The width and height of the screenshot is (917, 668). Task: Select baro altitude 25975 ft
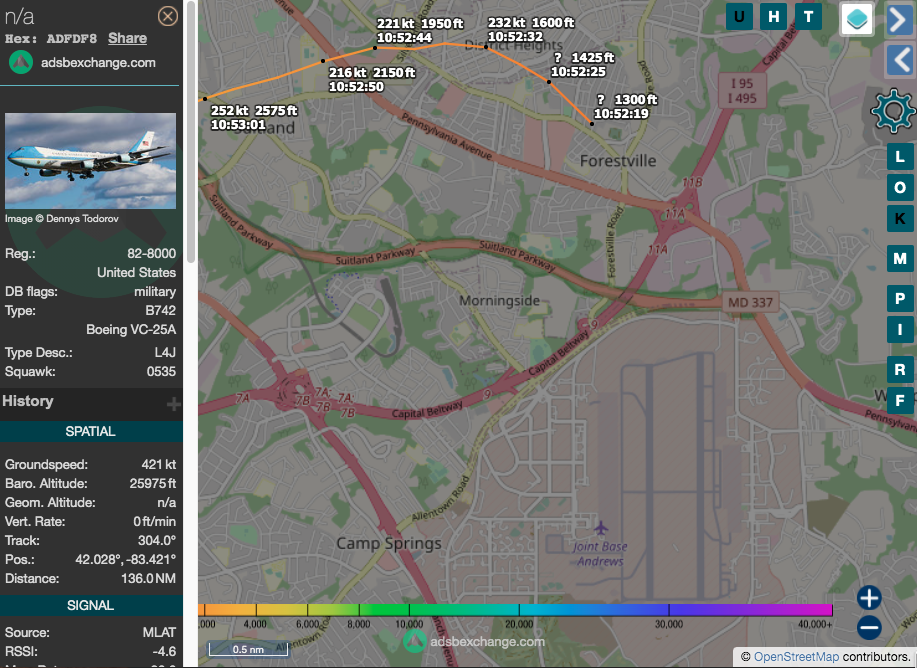153,484
